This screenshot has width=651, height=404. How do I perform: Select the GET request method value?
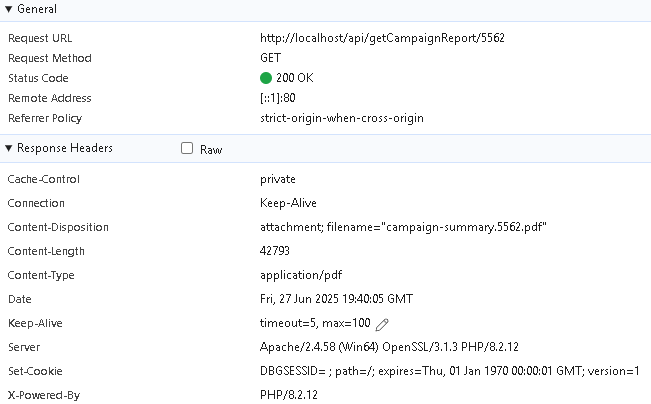[270, 58]
